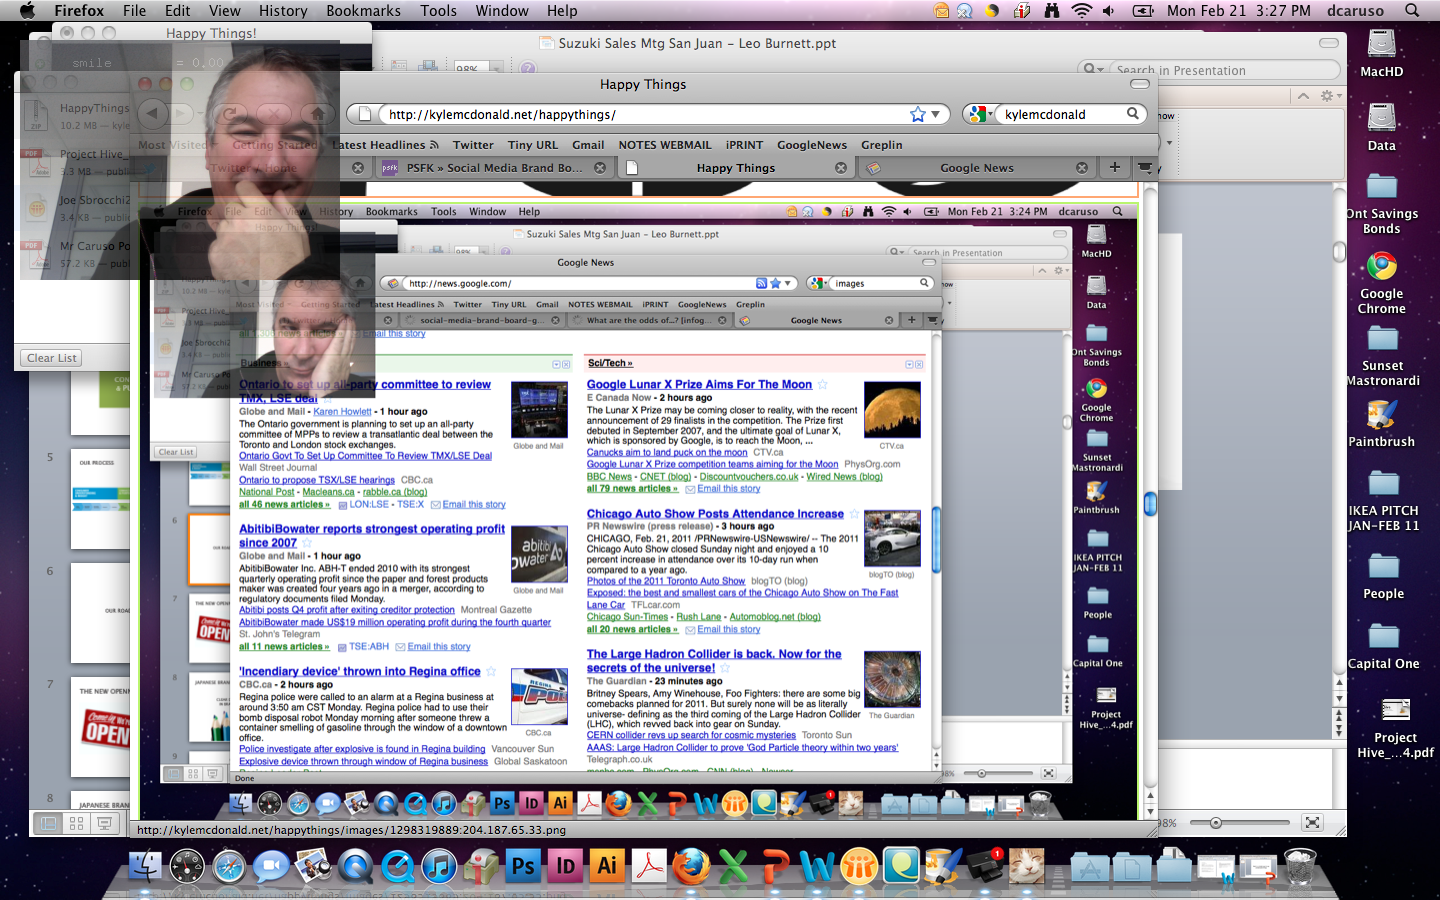Image resolution: width=1440 pixels, height=900 pixels.
Task: Click the PowerPoint zoom slider handle
Action: [1216, 823]
